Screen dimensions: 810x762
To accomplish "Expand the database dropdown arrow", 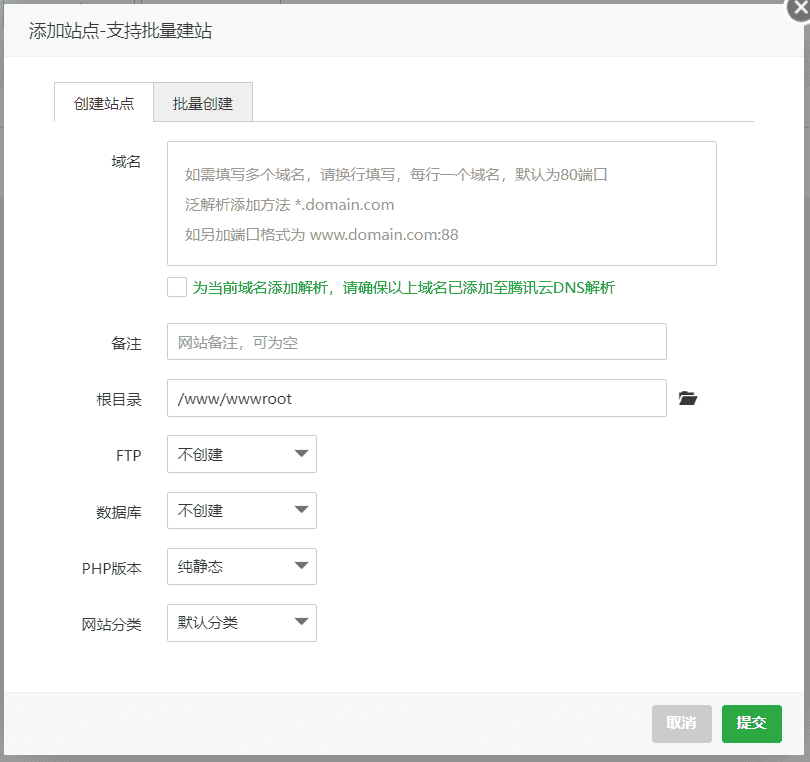I will click(x=303, y=510).
